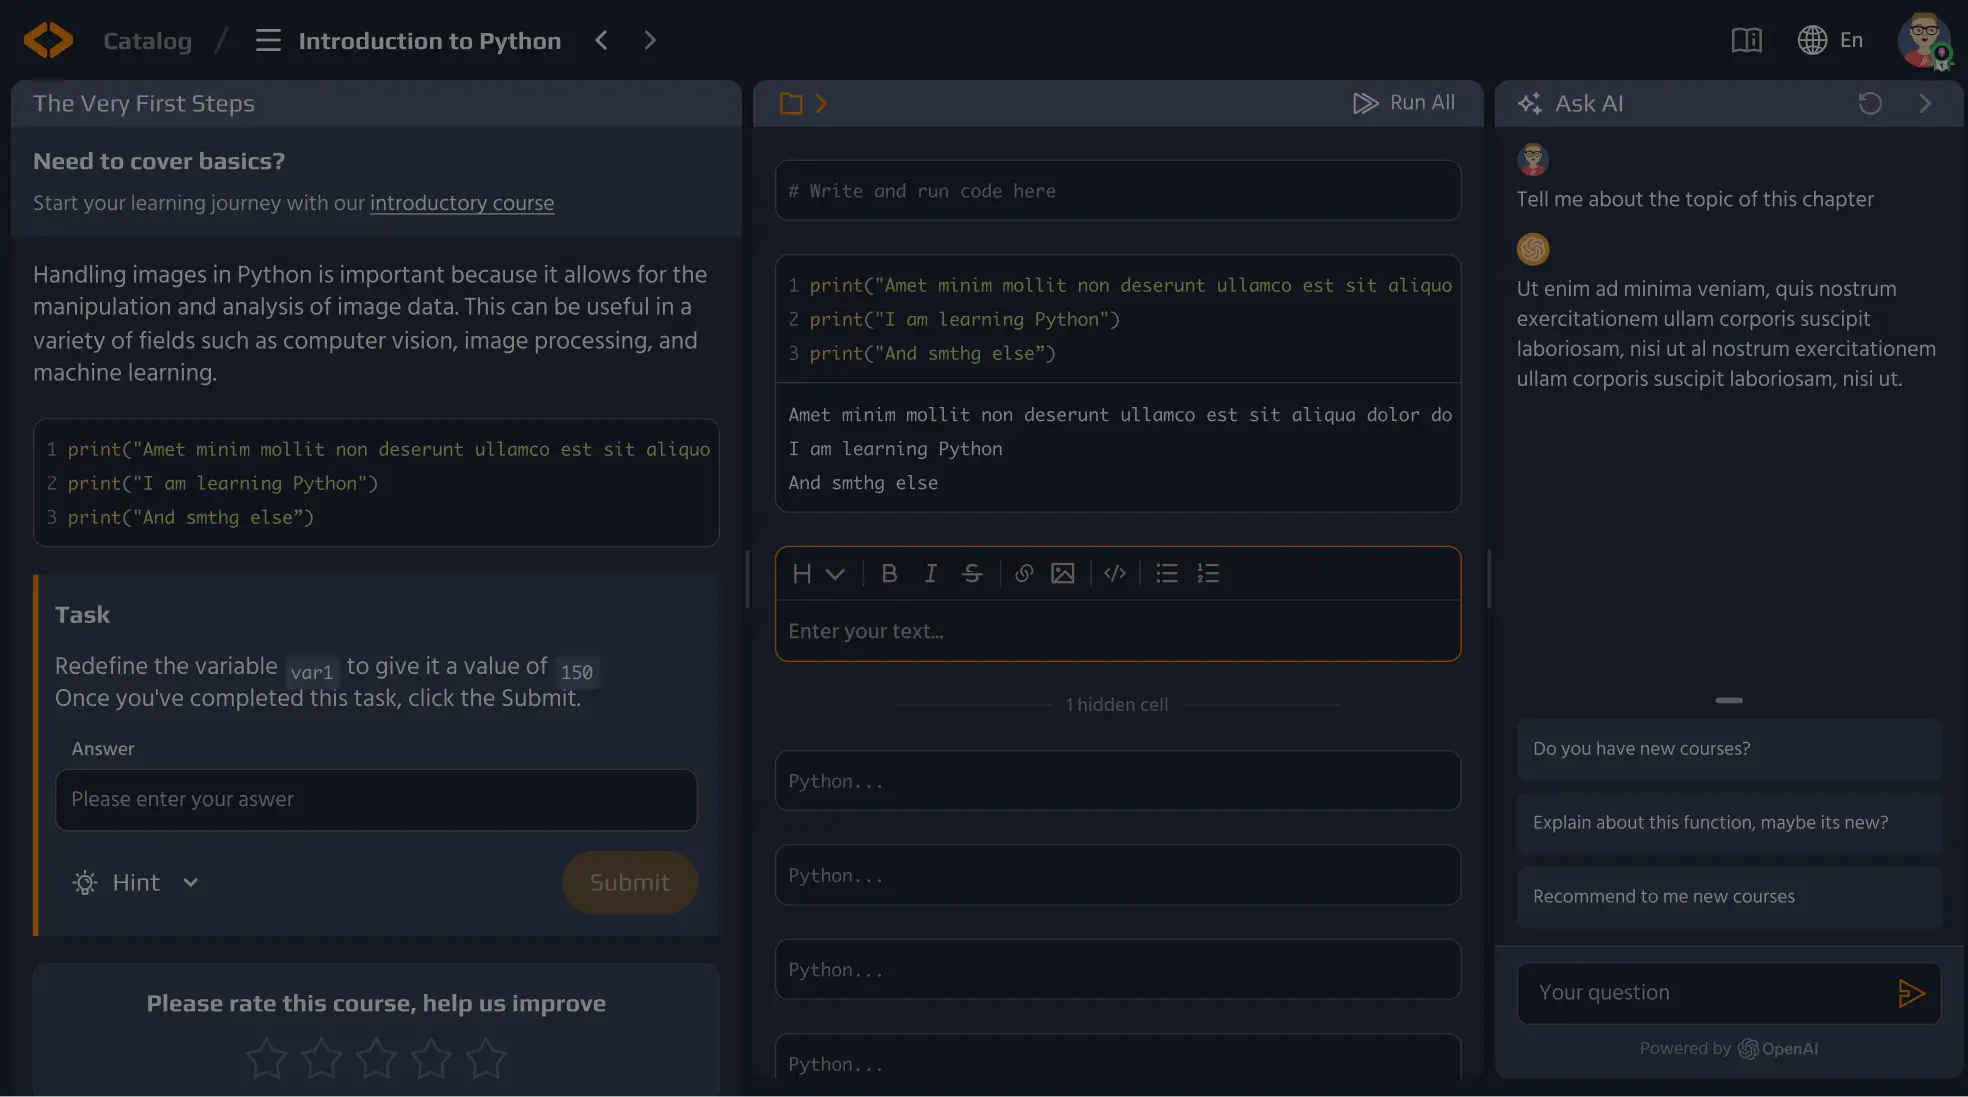The image size is (1968, 1097).
Task: Open the introductory course link
Action: [461, 203]
